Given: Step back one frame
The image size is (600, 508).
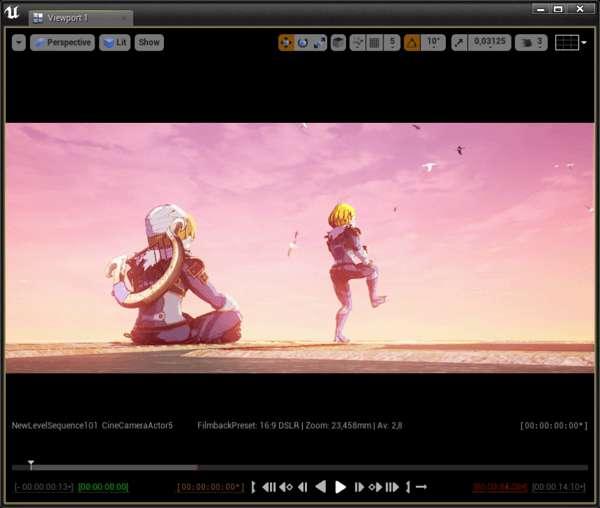Looking at the screenshot, I should [303, 487].
